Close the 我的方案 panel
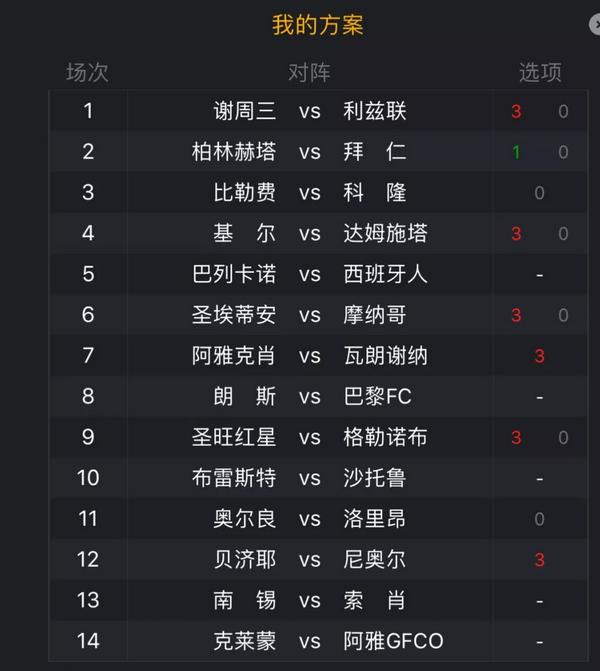The height and width of the screenshot is (671, 600). coord(595,24)
